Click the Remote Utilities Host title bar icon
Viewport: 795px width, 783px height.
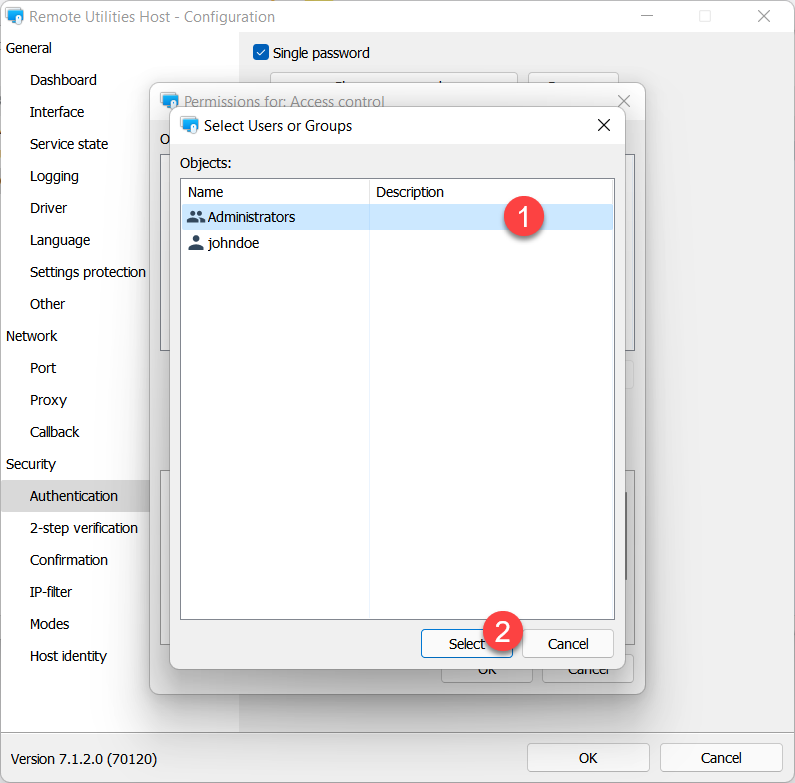[x=15, y=17]
